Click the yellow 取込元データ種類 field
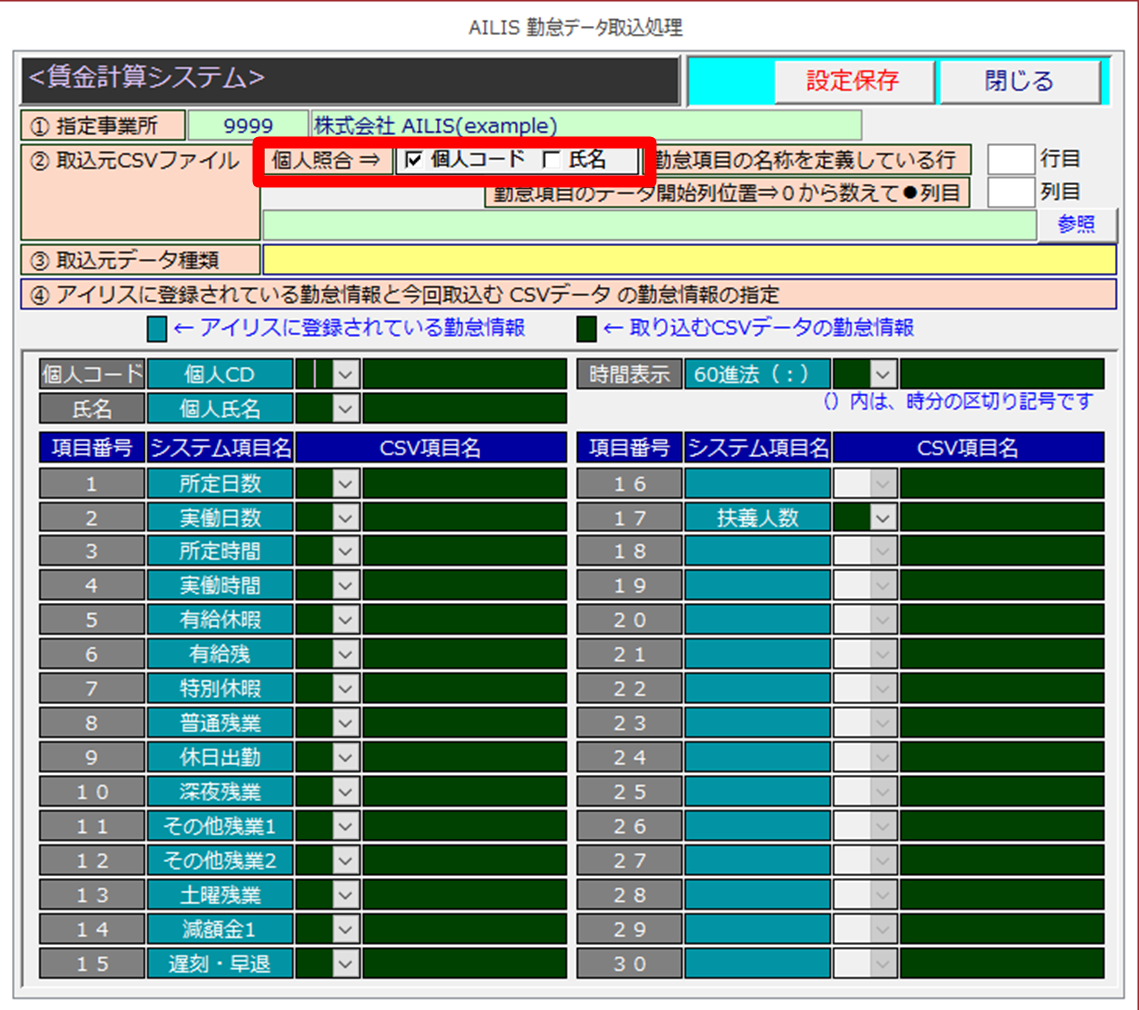This screenshot has width=1139, height=1010. [689, 260]
